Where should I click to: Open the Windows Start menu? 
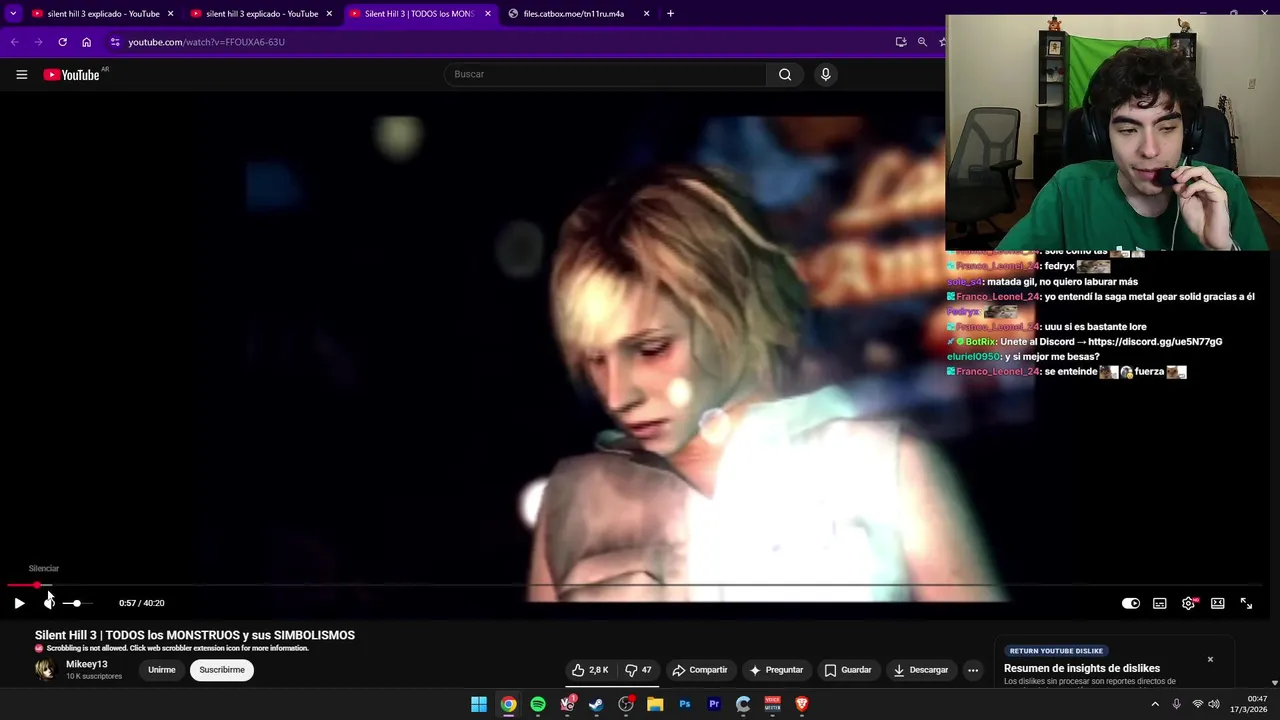pyautogui.click(x=479, y=704)
